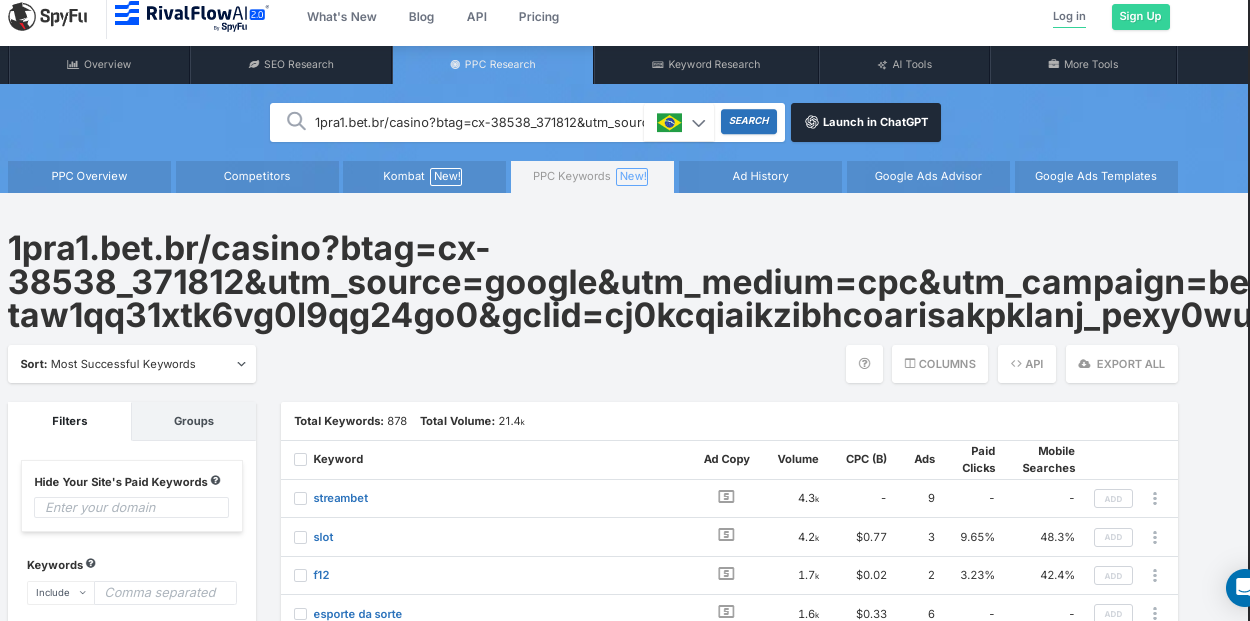Click ADD button for f12 row
Viewport: 1250px width, 621px height.
pyautogui.click(x=1113, y=575)
